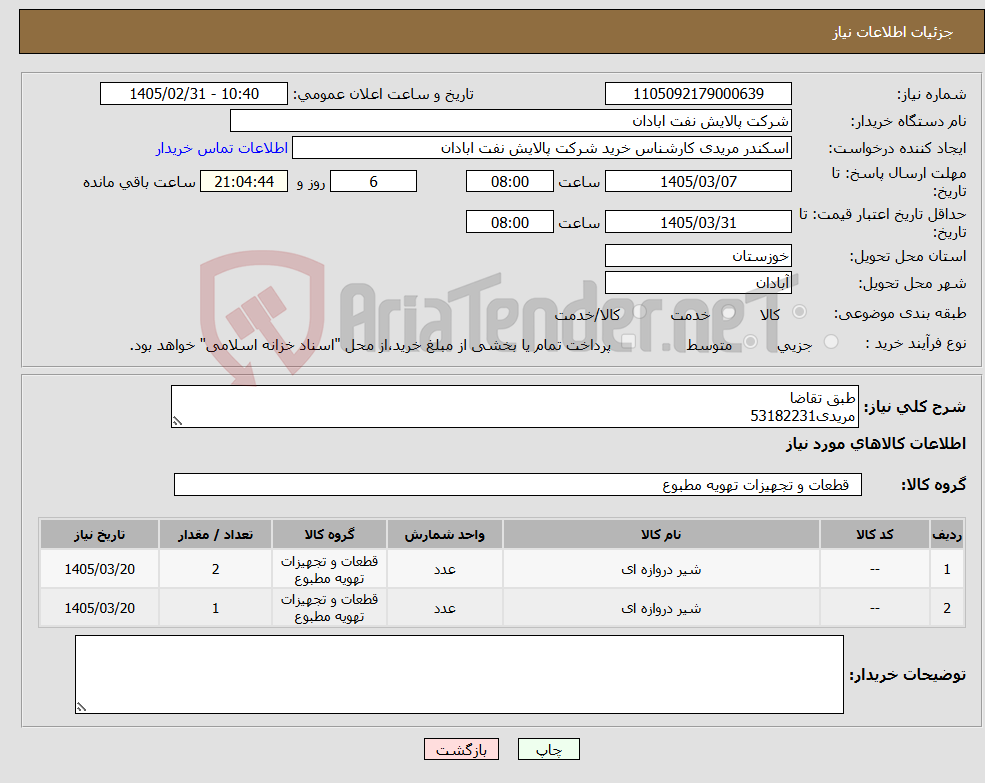Click the تاریخ نیاز column header

[x=99, y=535]
